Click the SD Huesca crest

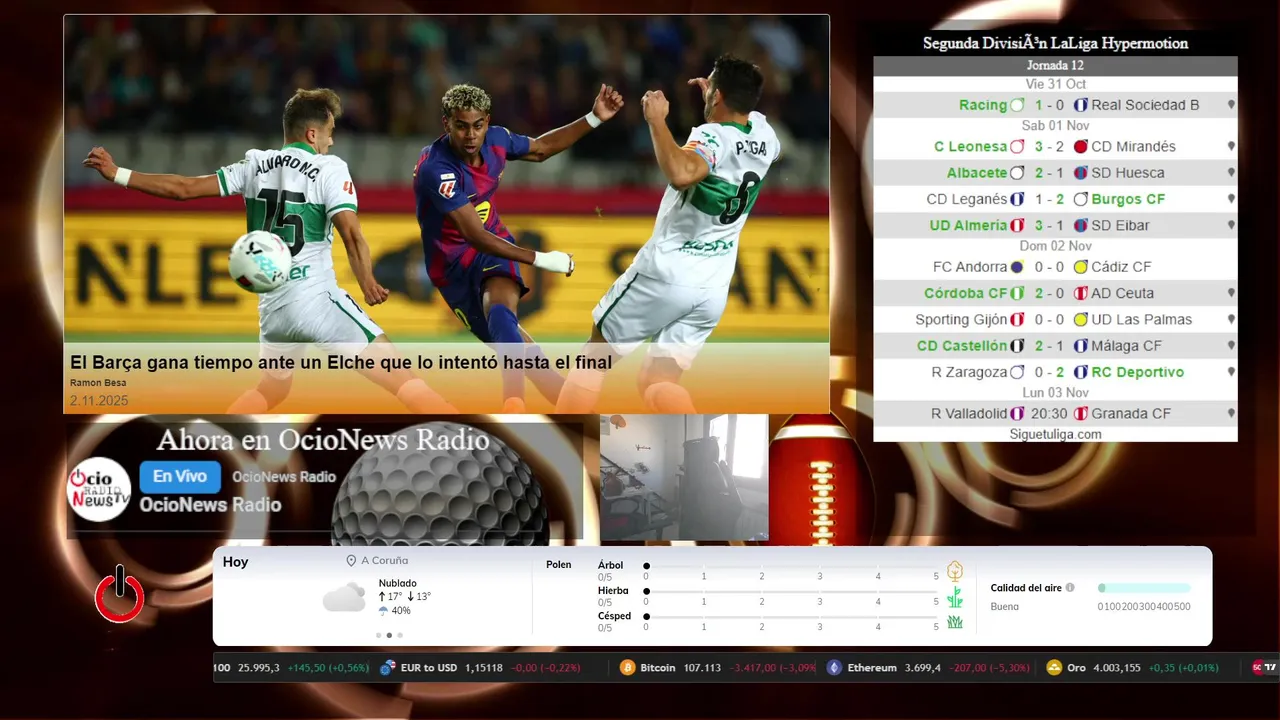tap(1081, 173)
